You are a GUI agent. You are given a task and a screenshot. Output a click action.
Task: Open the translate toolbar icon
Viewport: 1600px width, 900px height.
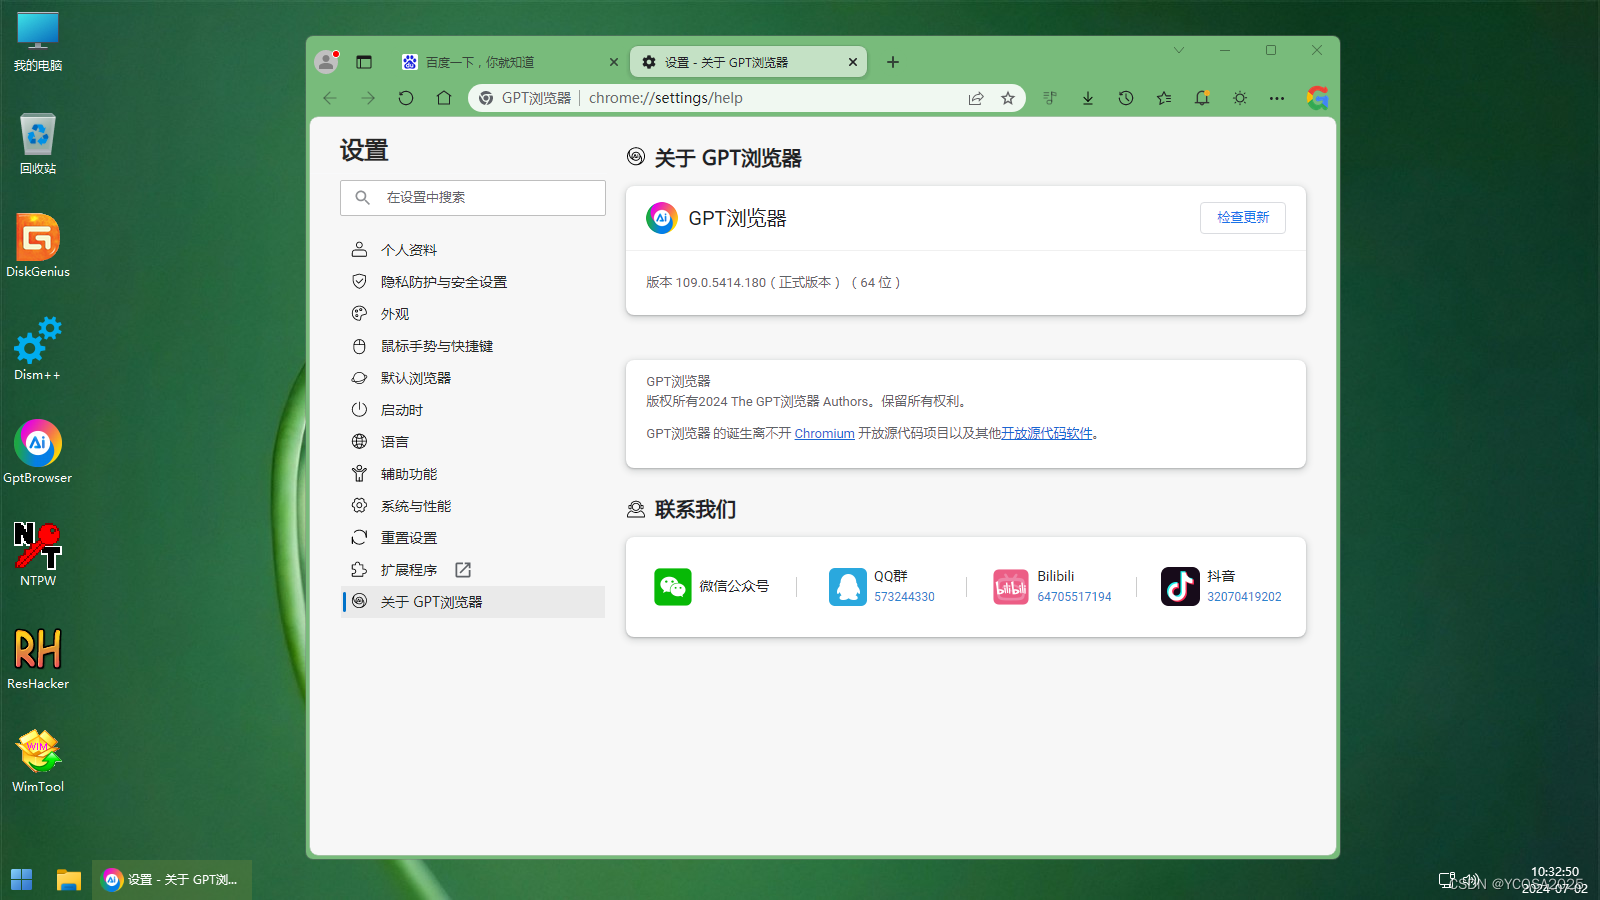click(1050, 98)
